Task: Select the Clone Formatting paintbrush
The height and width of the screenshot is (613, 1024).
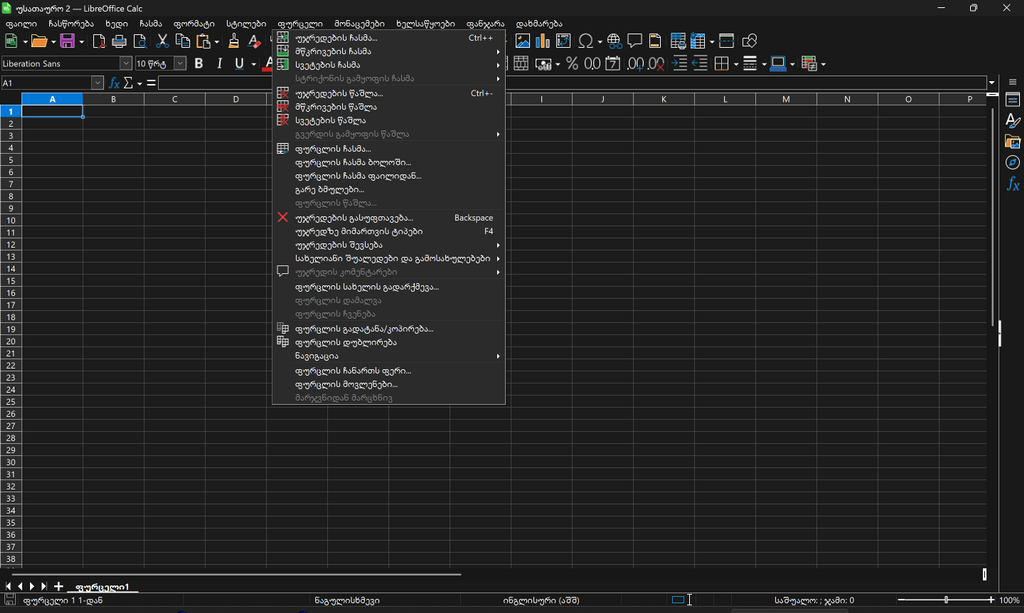Action: point(234,41)
